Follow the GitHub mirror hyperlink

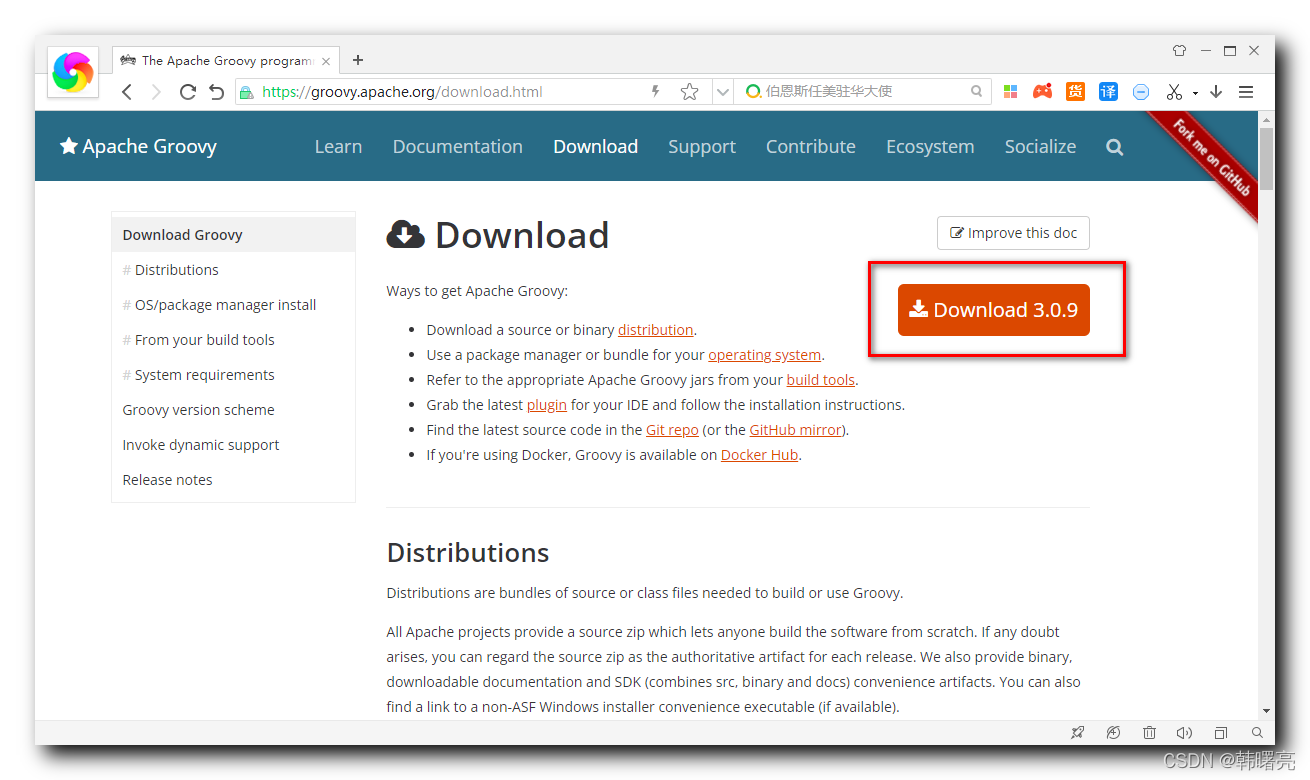click(796, 430)
